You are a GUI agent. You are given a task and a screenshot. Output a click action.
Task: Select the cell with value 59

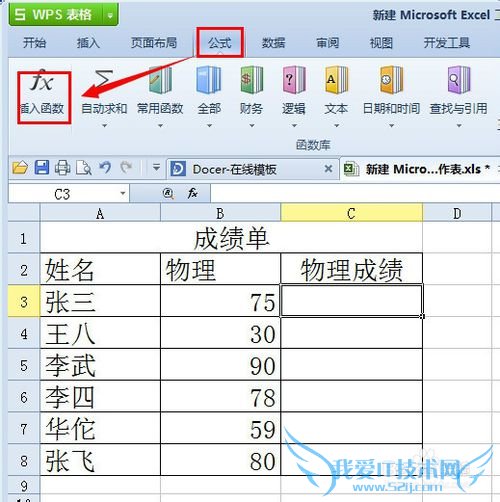pos(220,429)
